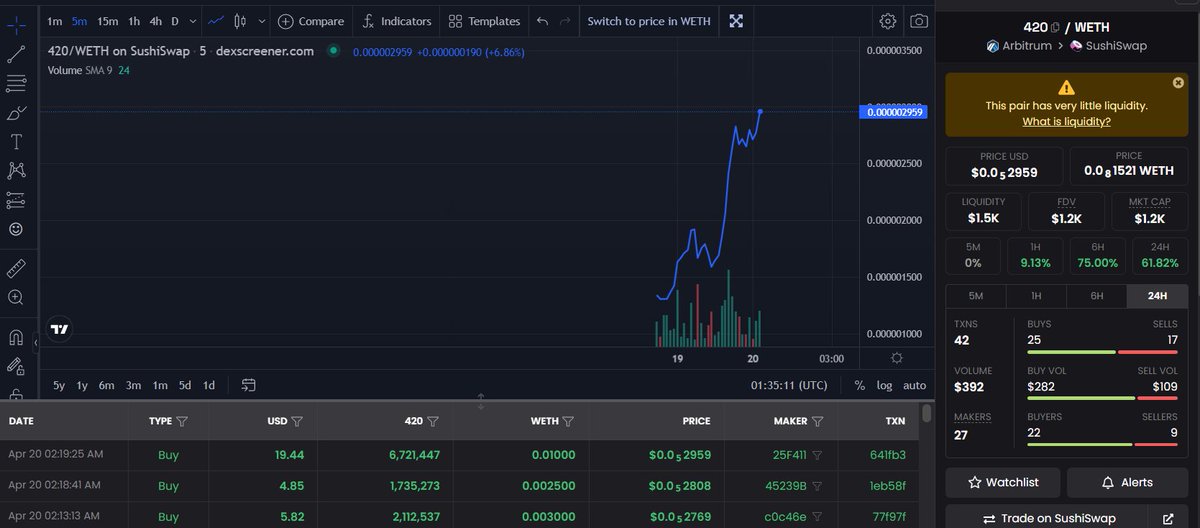Filter by maker 25F411

817,455
